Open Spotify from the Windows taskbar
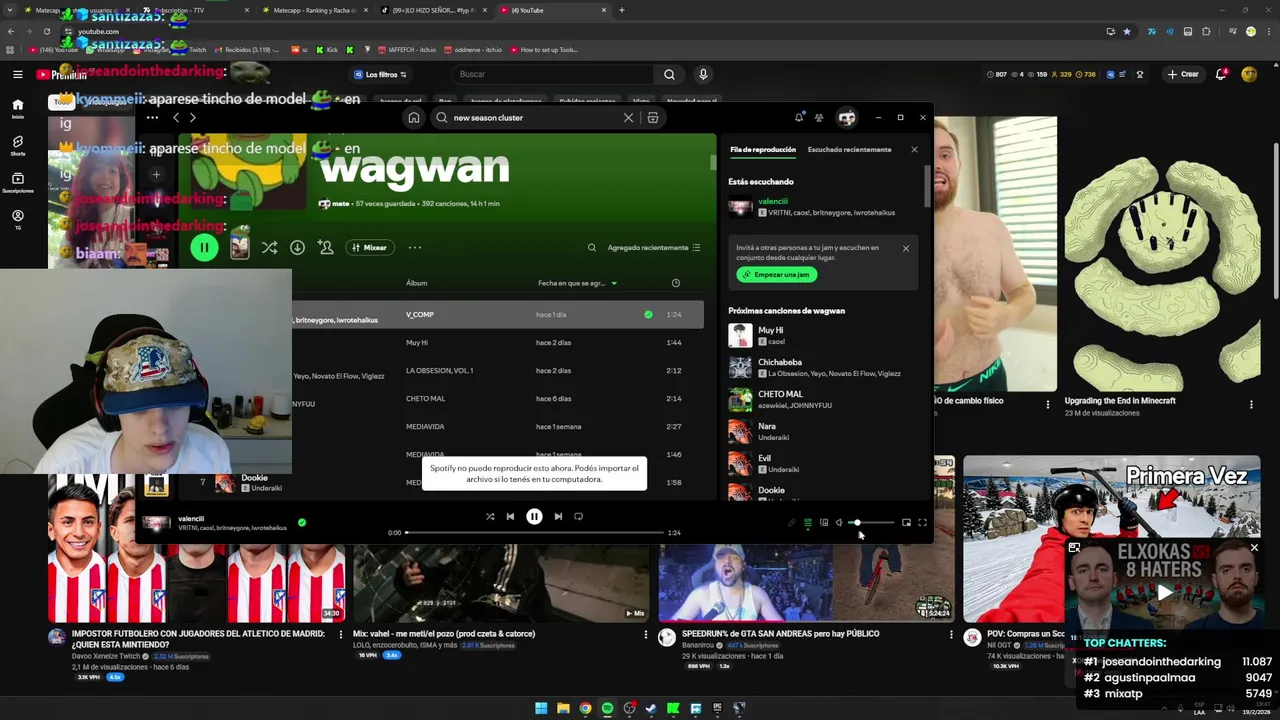 pos(607,708)
